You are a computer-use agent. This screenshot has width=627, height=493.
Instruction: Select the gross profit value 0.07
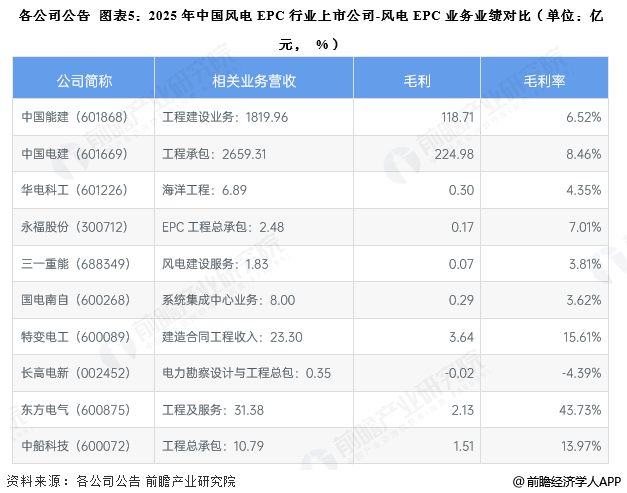(x=461, y=264)
